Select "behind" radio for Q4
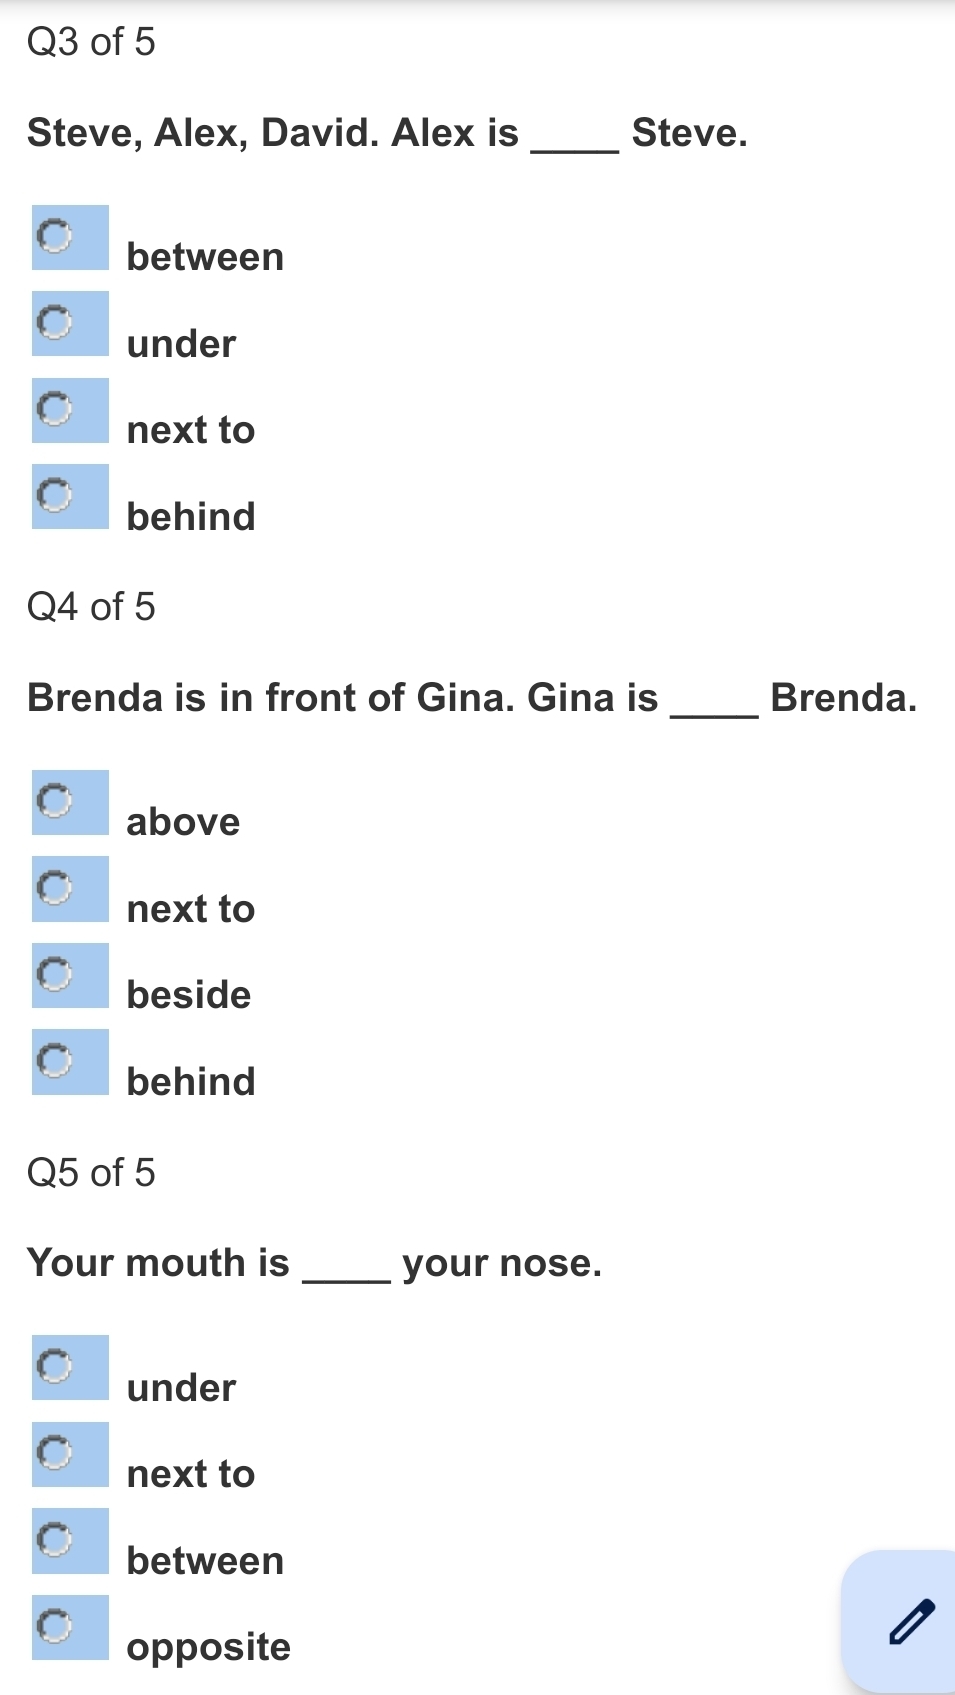The image size is (955, 1695). point(55,1060)
